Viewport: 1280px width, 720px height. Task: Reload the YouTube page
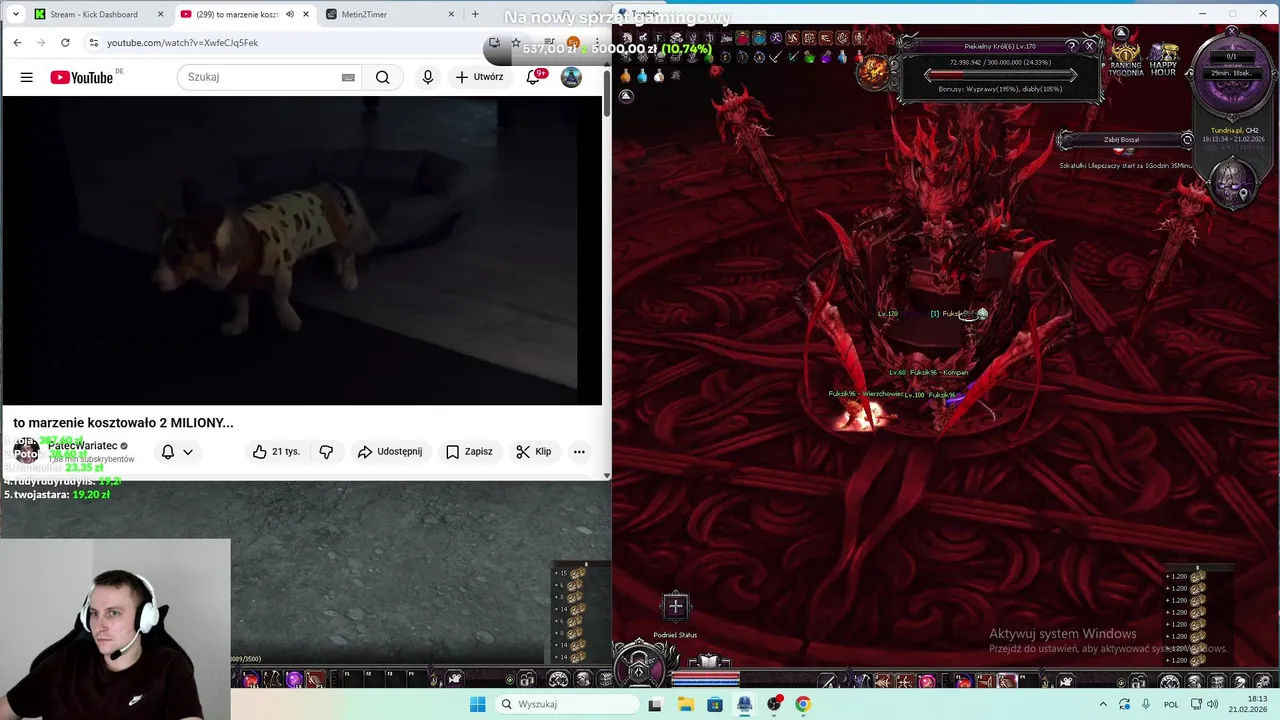coord(65,43)
